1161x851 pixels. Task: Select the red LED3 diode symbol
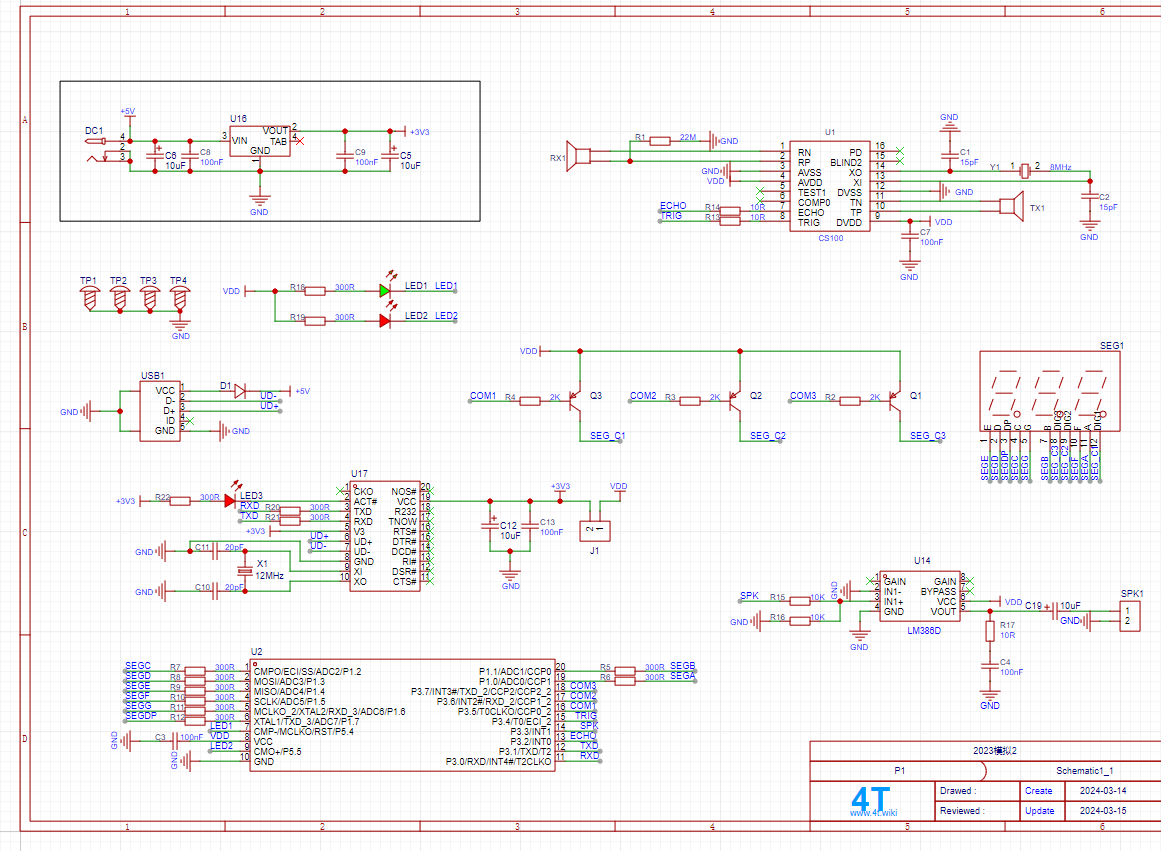click(x=230, y=499)
